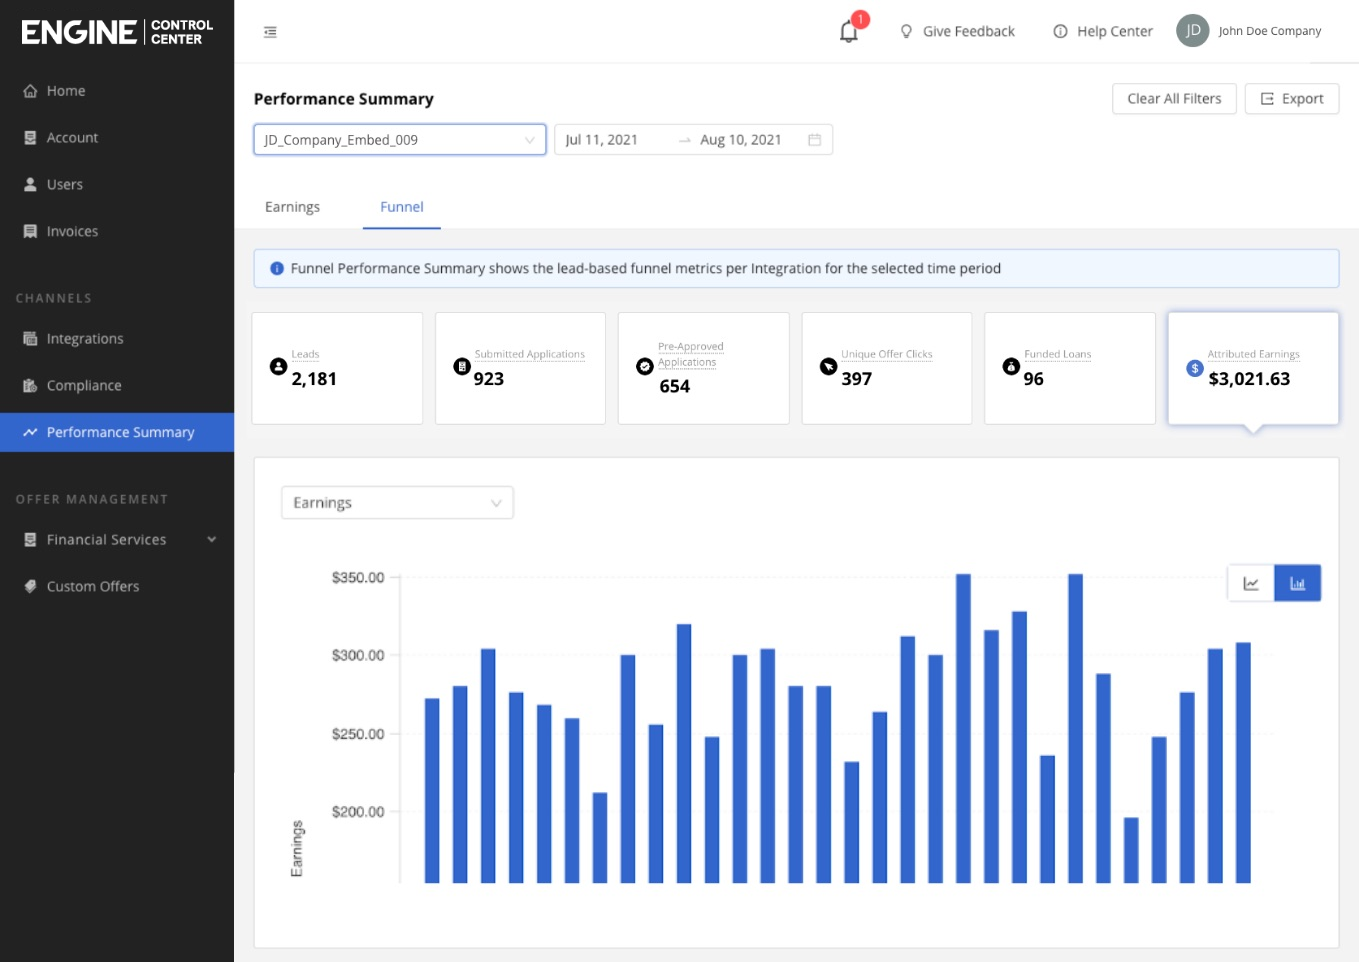Click the Unique Offer Clicks icon
The width and height of the screenshot is (1359, 962).
(828, 367)
